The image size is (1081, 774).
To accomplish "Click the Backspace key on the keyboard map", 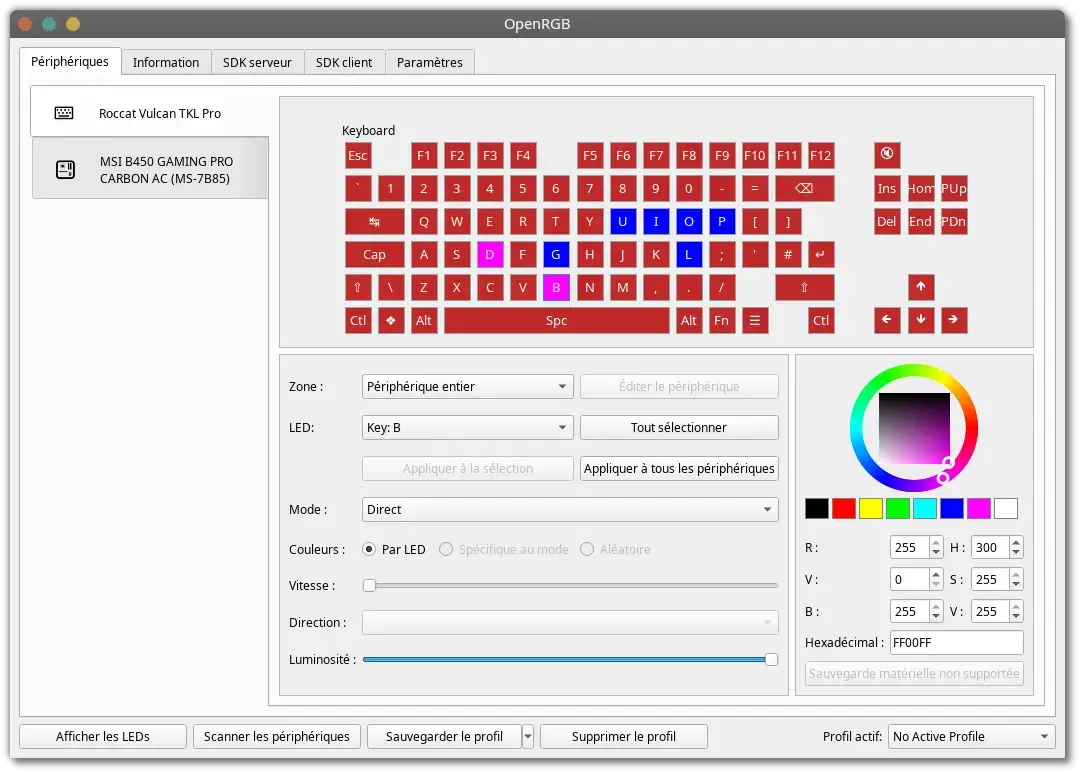I will [x=805, y=188].
